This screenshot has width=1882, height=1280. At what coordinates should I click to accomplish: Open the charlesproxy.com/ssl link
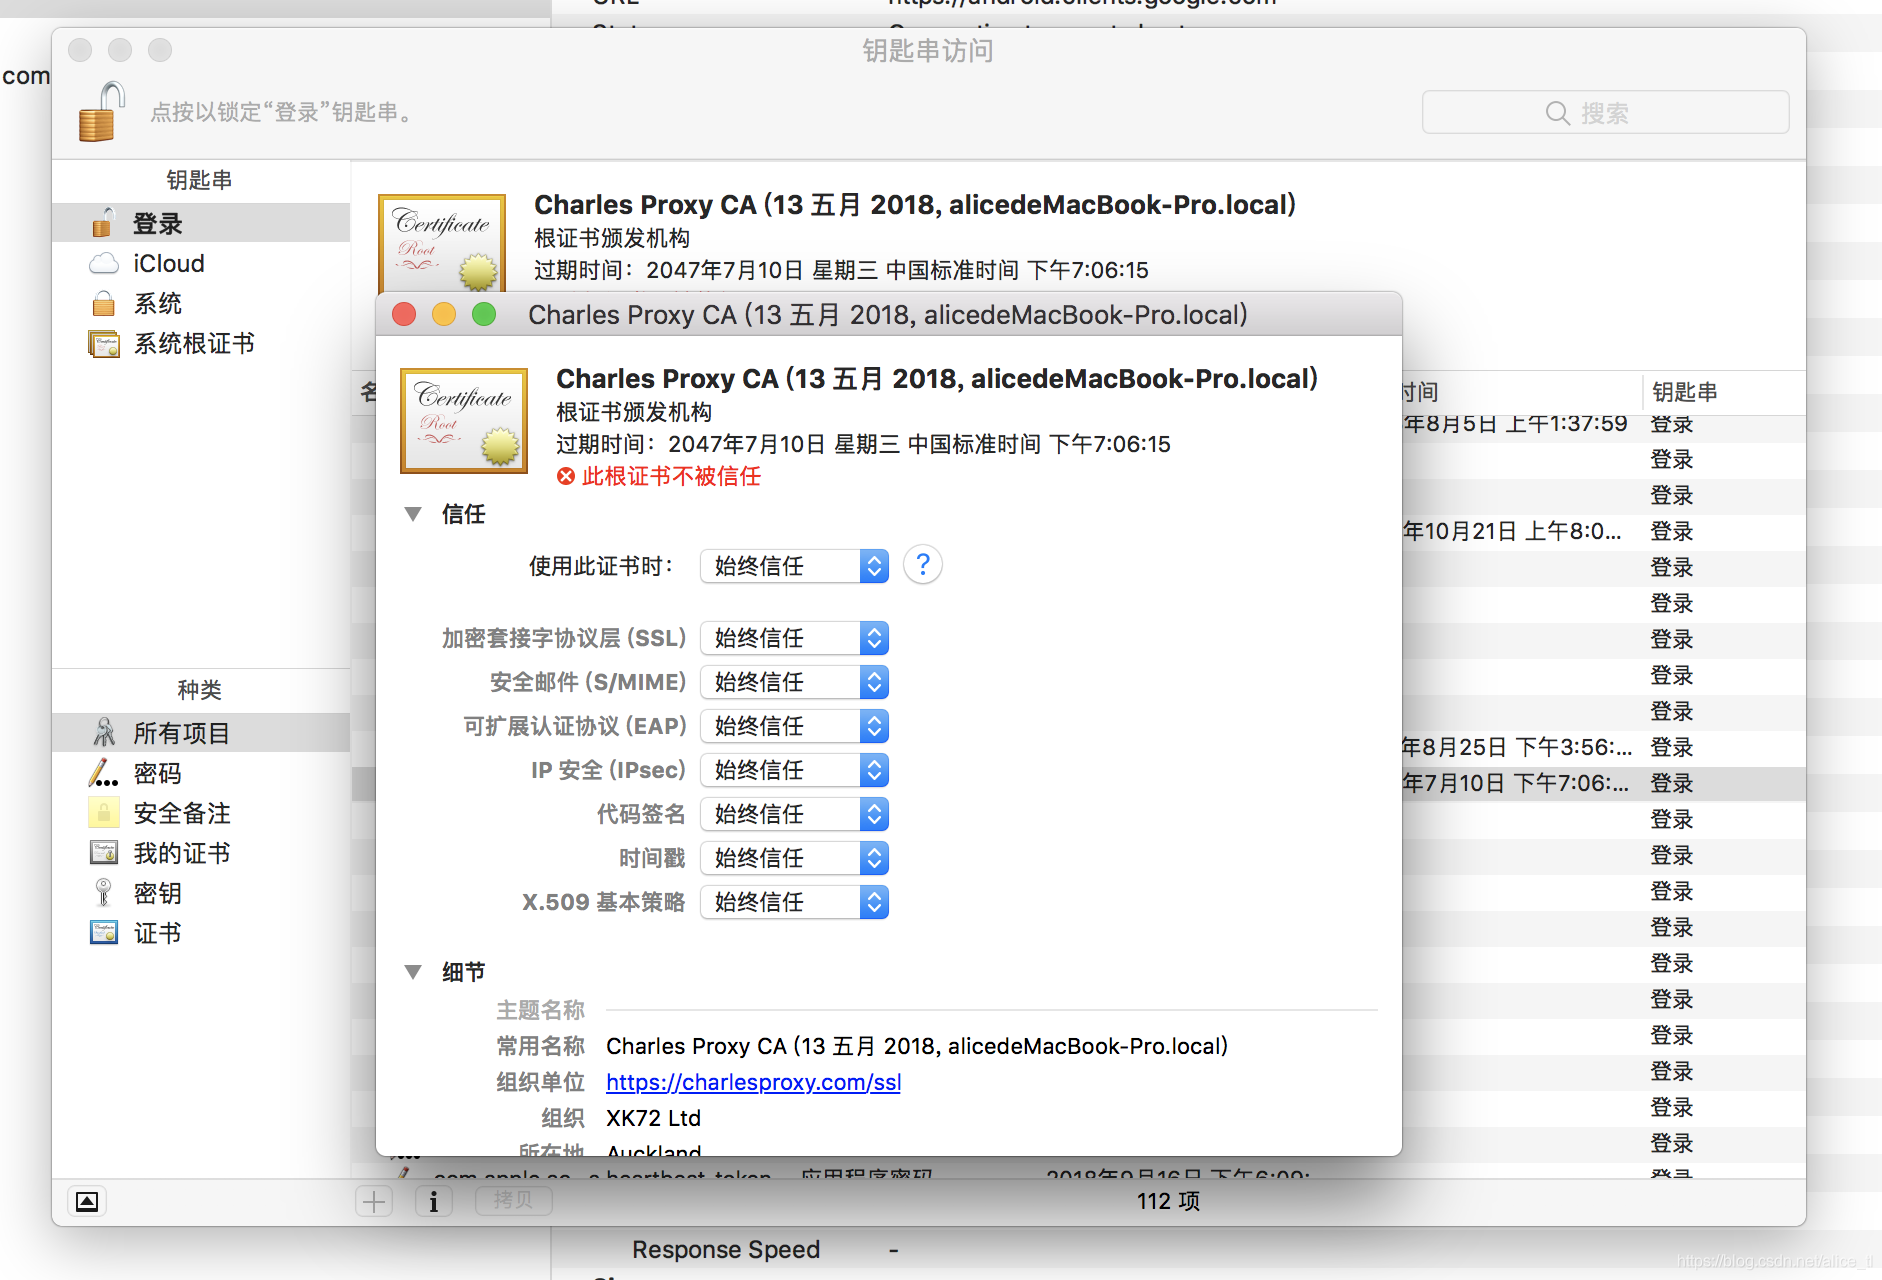point(753,1082)
